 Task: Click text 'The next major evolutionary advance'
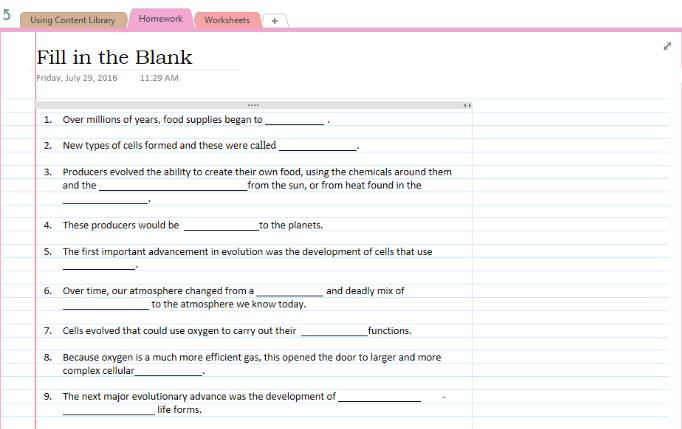point(145,396)
